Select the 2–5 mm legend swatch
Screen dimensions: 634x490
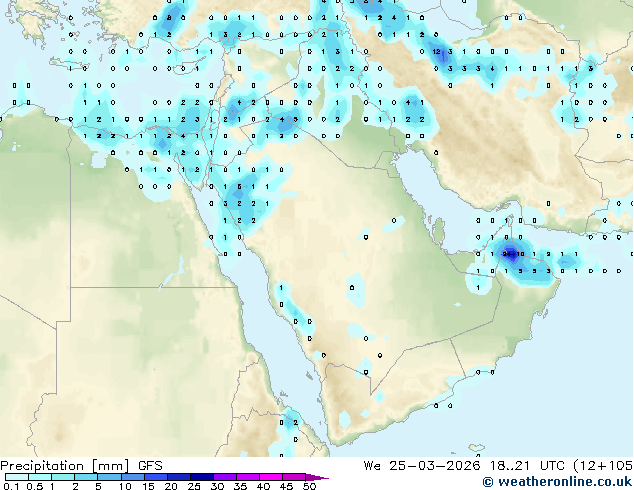coord(86,477)
